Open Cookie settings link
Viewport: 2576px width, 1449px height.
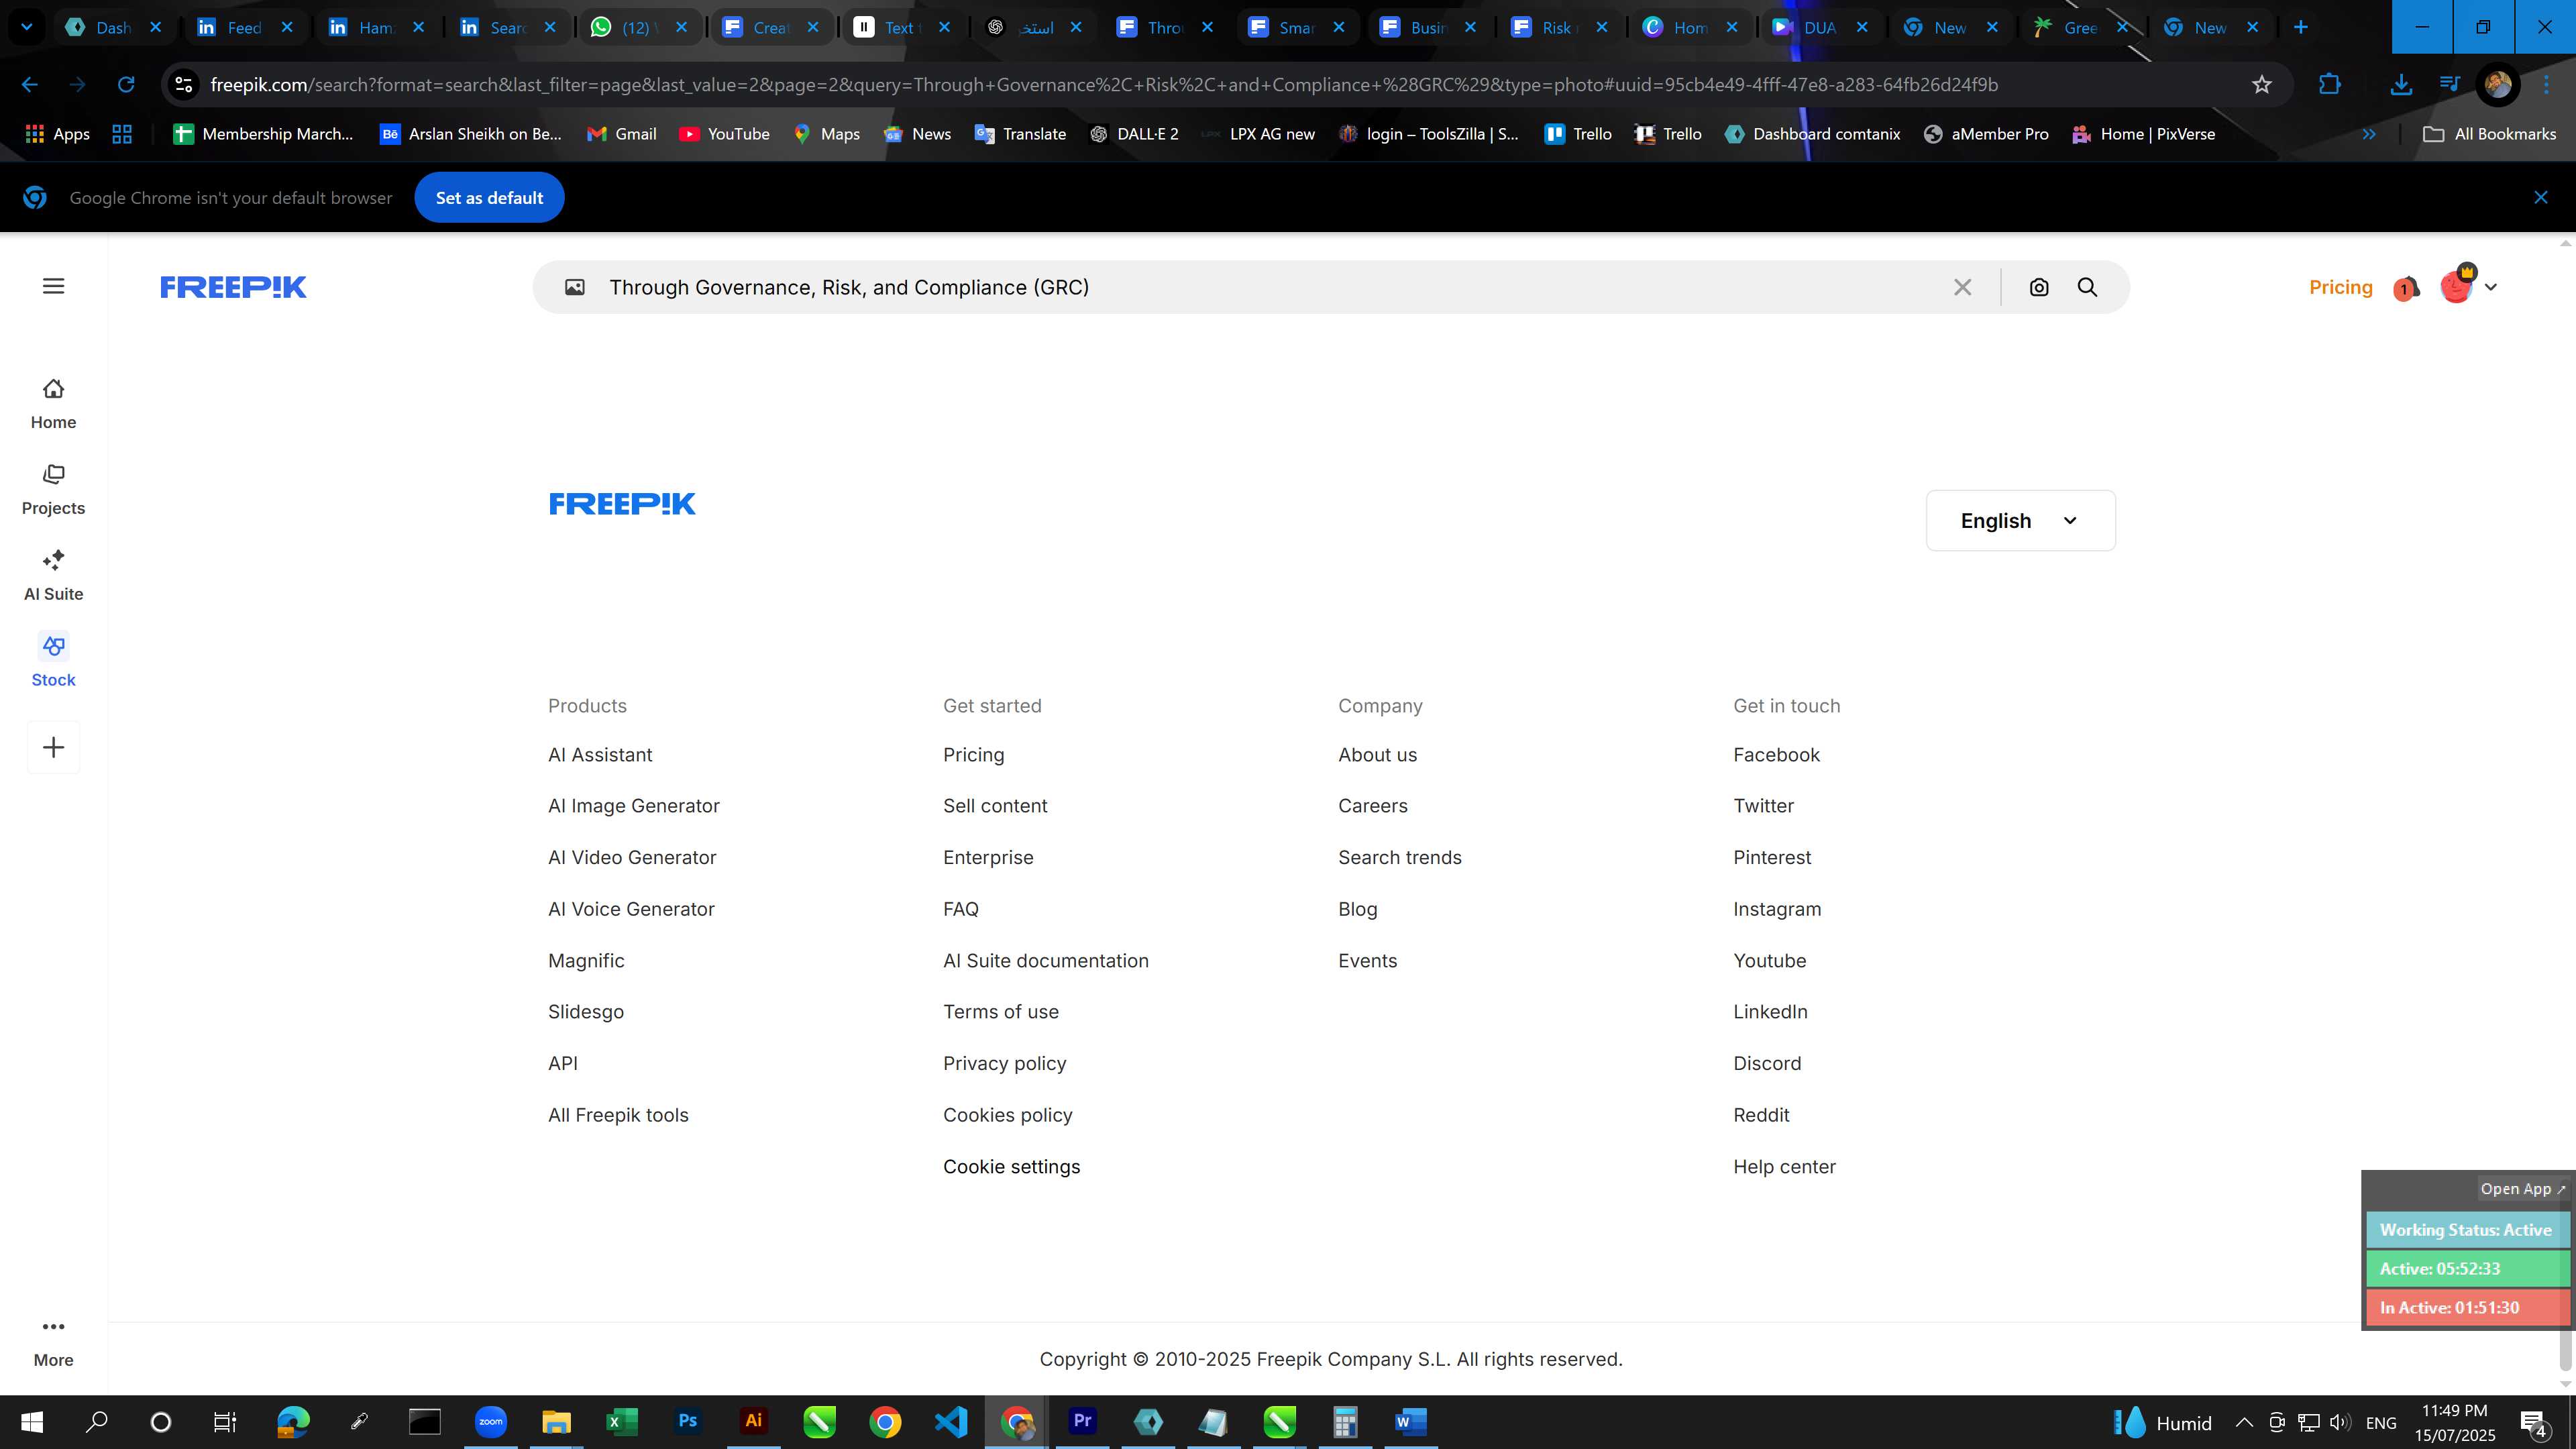(x=1011, y=1167)
